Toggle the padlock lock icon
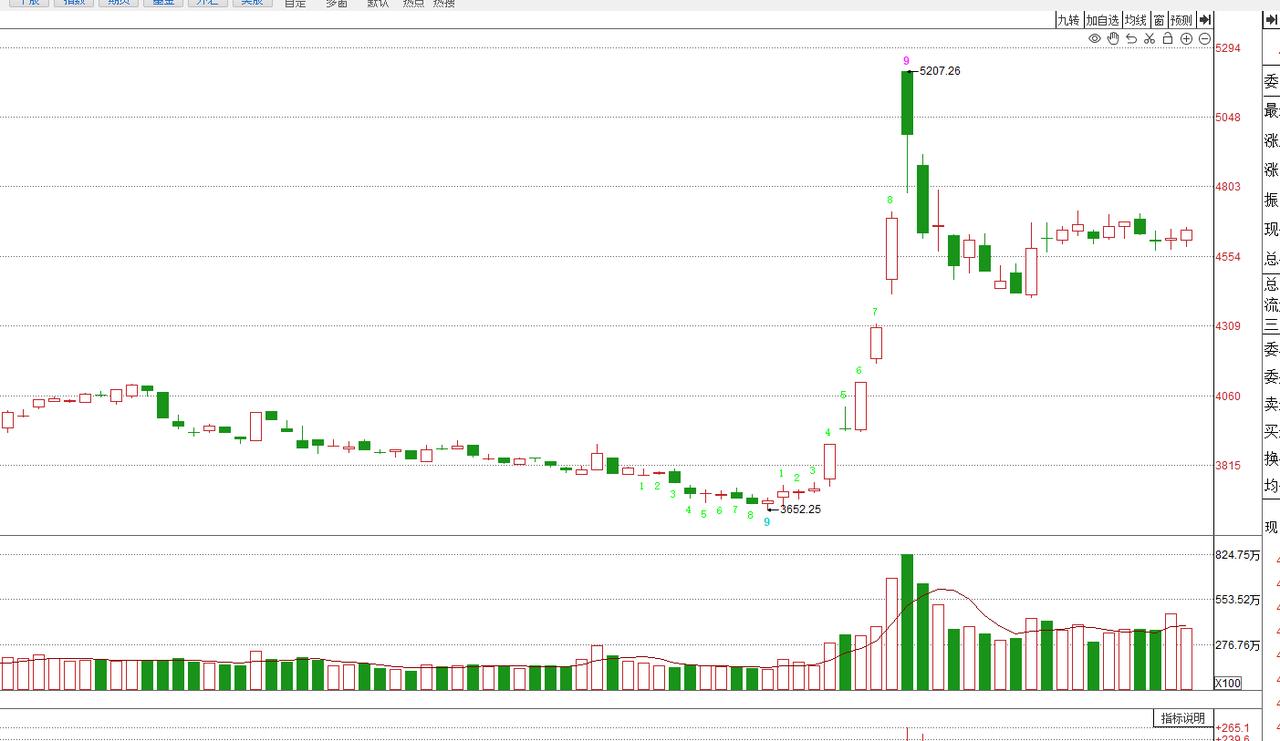1280x741 pixels. 1167,39
